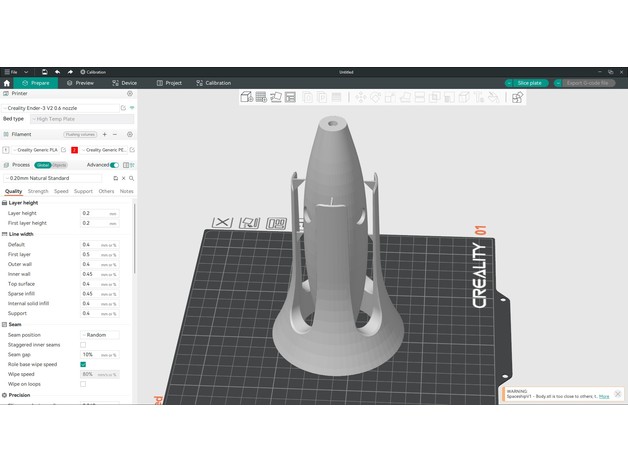Switch to the Preview tab

click(x=79, y=83)
